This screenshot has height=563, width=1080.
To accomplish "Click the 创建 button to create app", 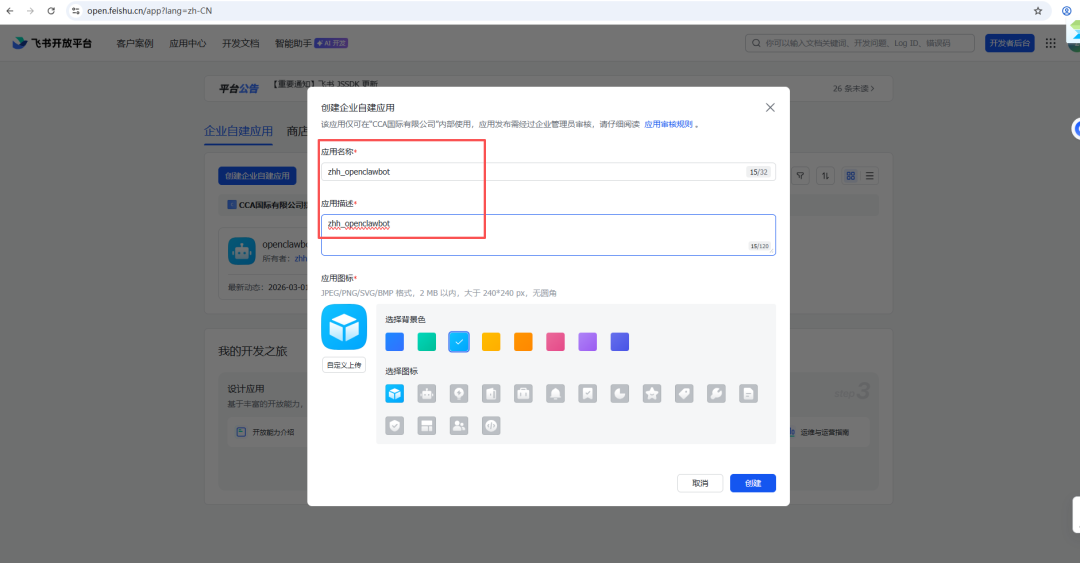I will [753, 483].
